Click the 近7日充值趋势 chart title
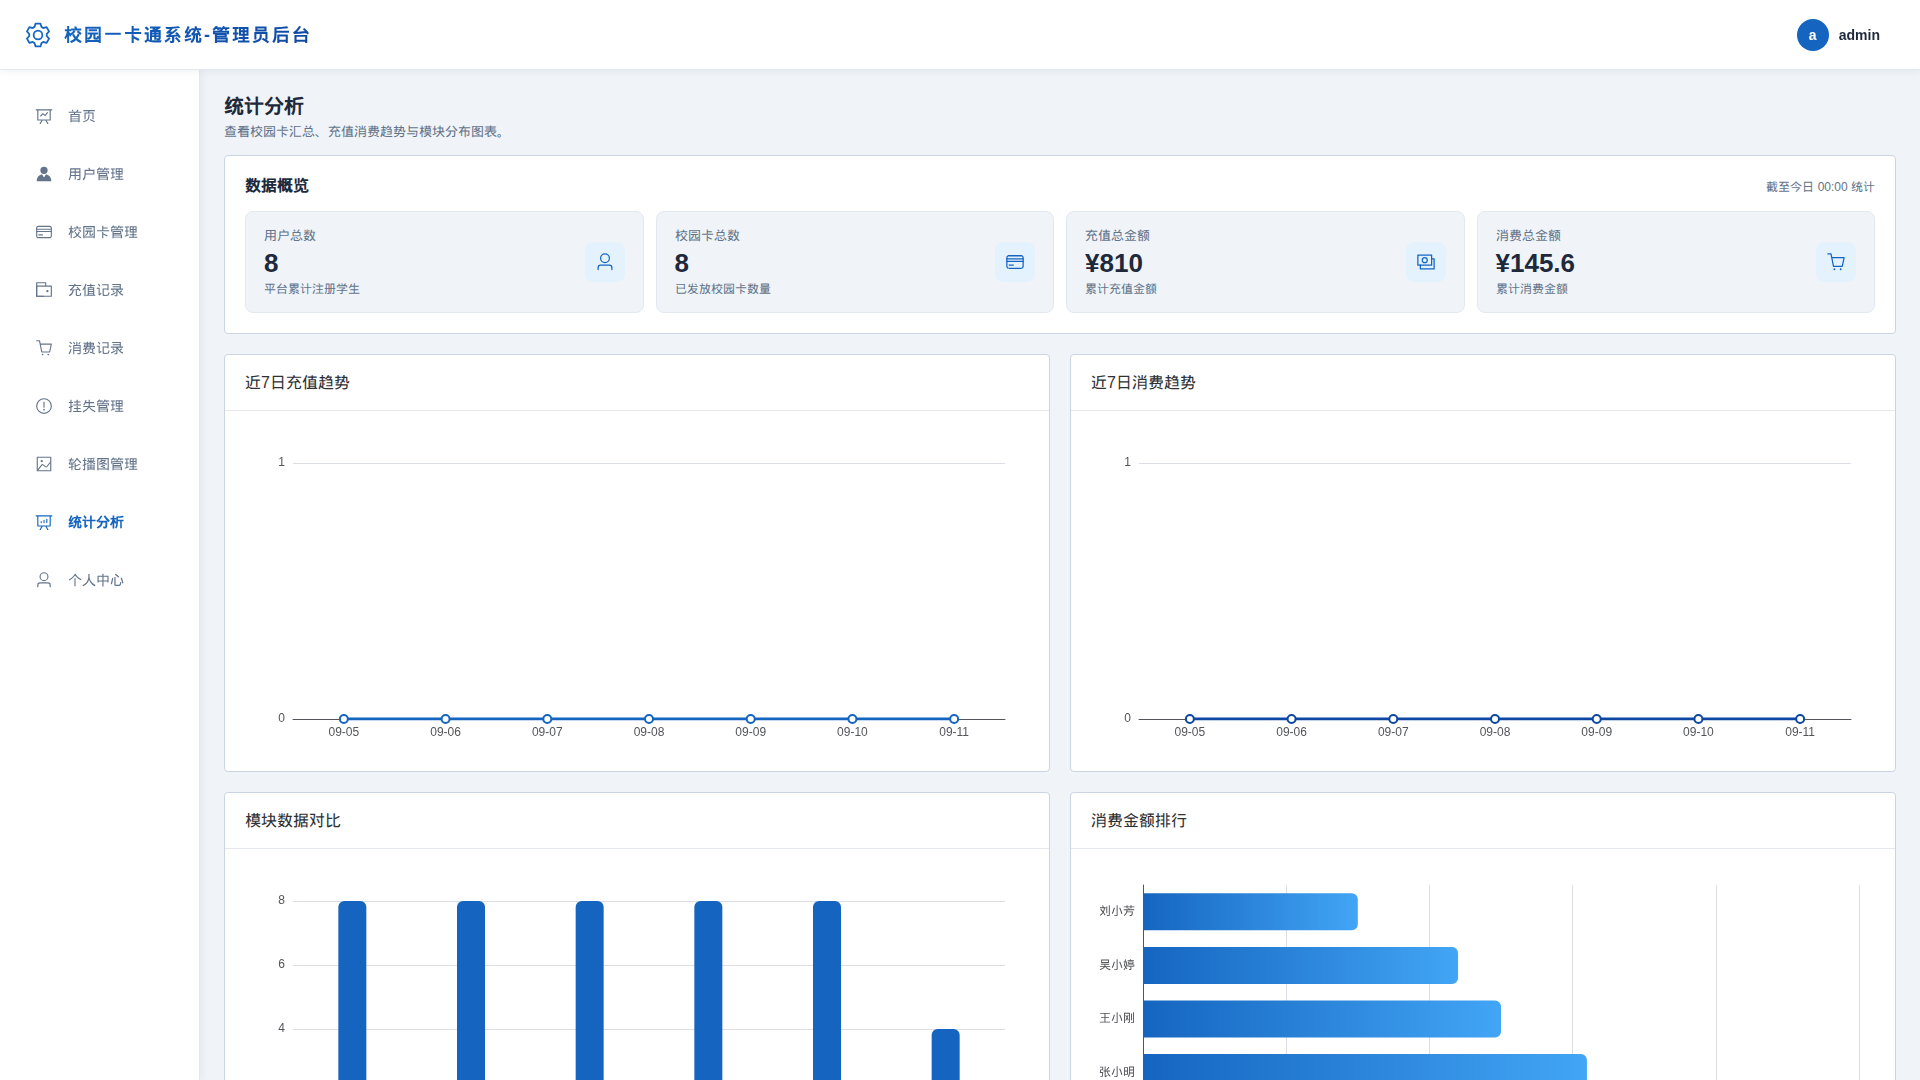Image resolution: width=1920 pixels, height=1080 pixels. pyautogui.click(x=297, y=382)
